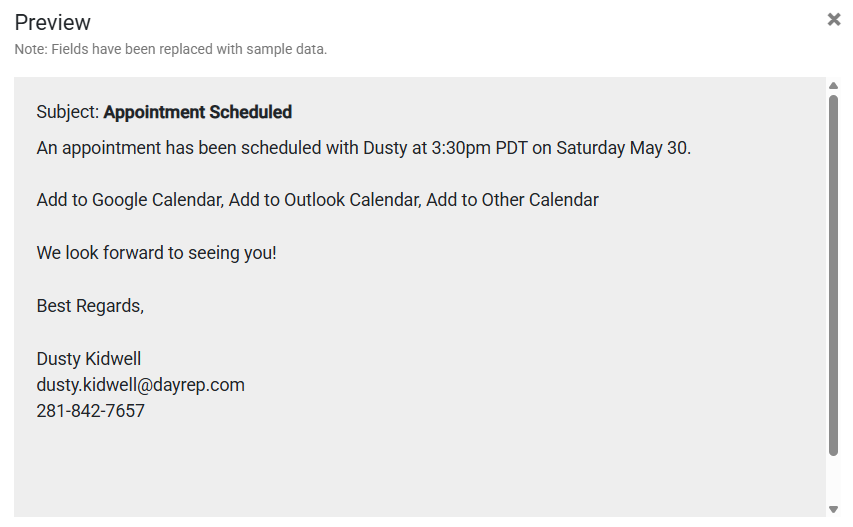Click the We look forward to seeing you line

click(156, 253)
